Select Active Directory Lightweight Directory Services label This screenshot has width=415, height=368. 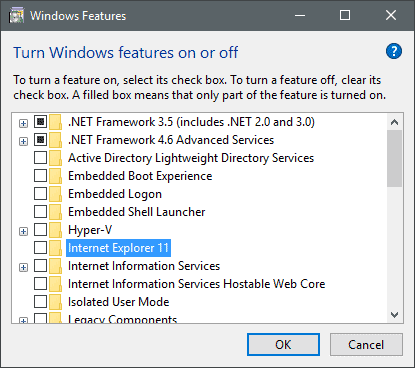click(x=191, y=158)
